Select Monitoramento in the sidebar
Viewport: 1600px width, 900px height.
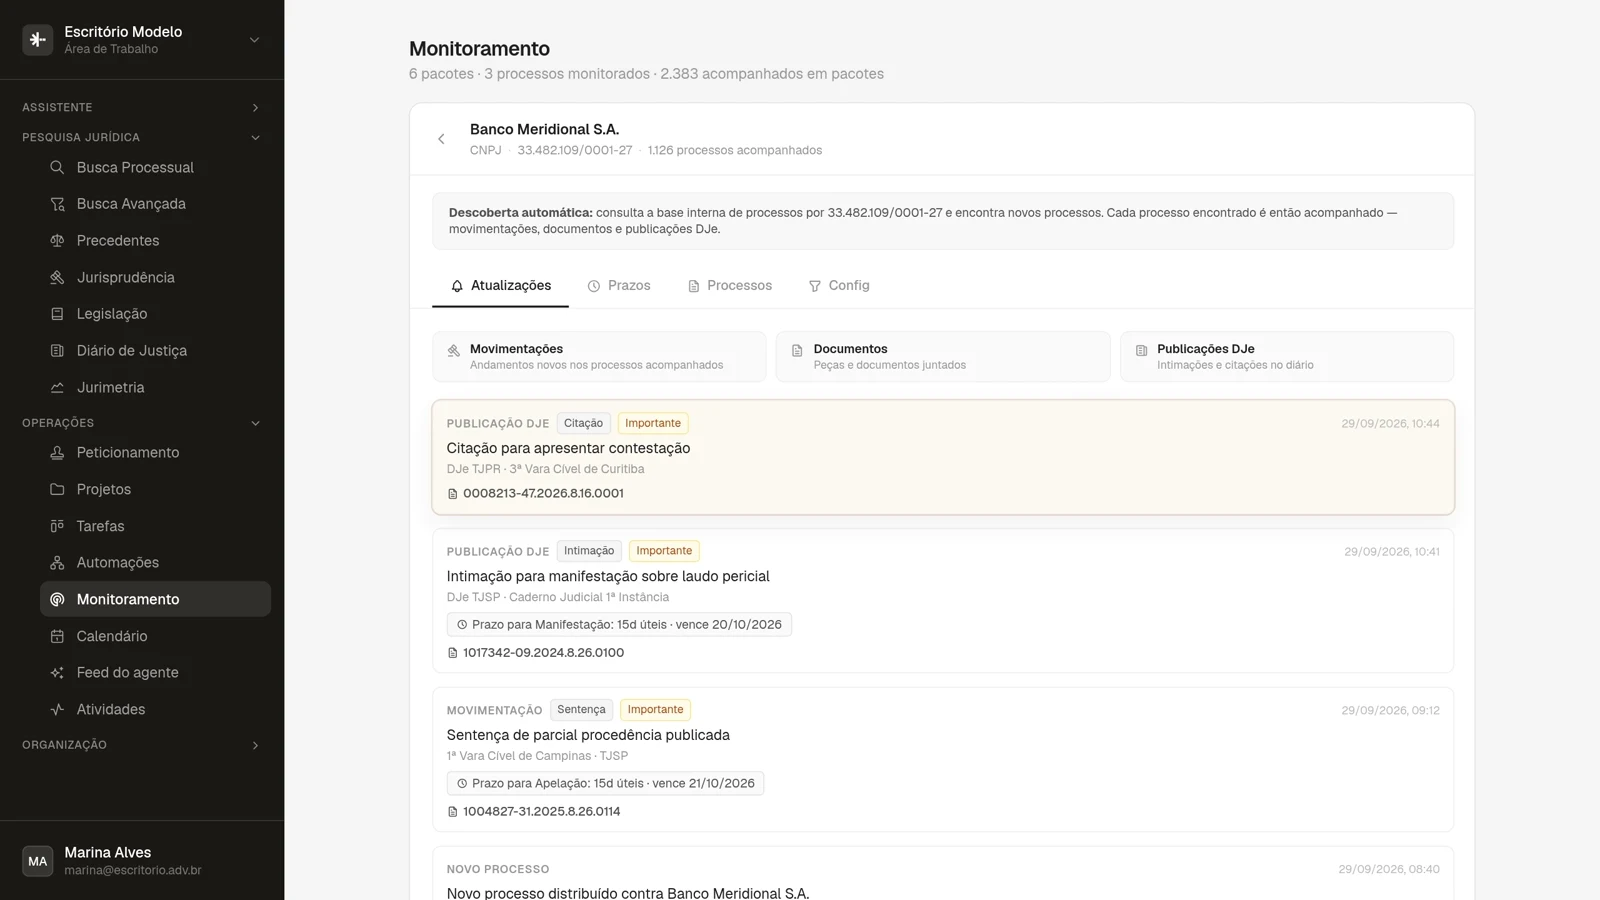pyautogui.click(x=155, y=599)
